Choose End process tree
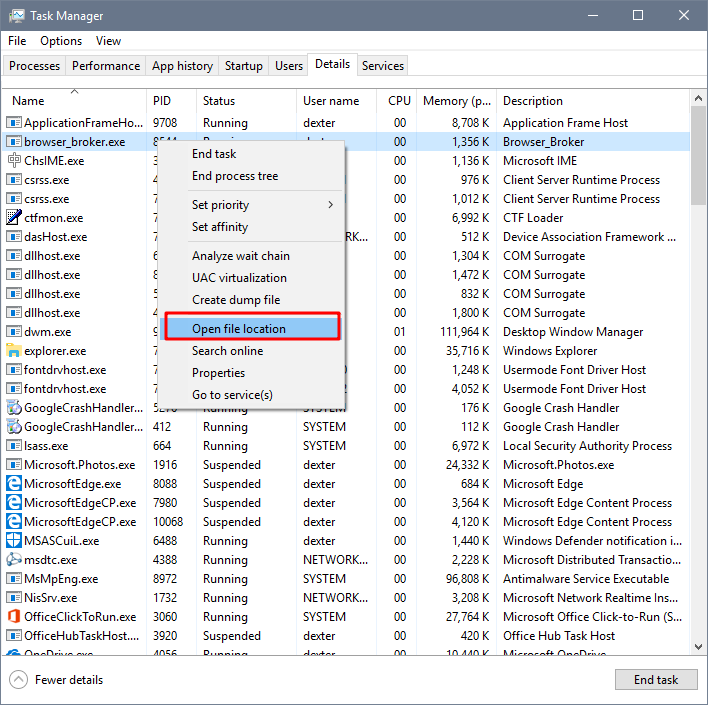Viewport: 708px width, 705px height. point(252,176)
